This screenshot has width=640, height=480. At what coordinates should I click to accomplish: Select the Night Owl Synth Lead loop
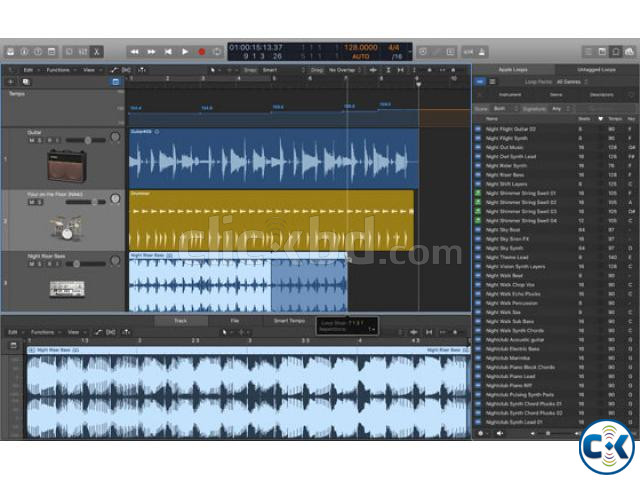(556, 157)
